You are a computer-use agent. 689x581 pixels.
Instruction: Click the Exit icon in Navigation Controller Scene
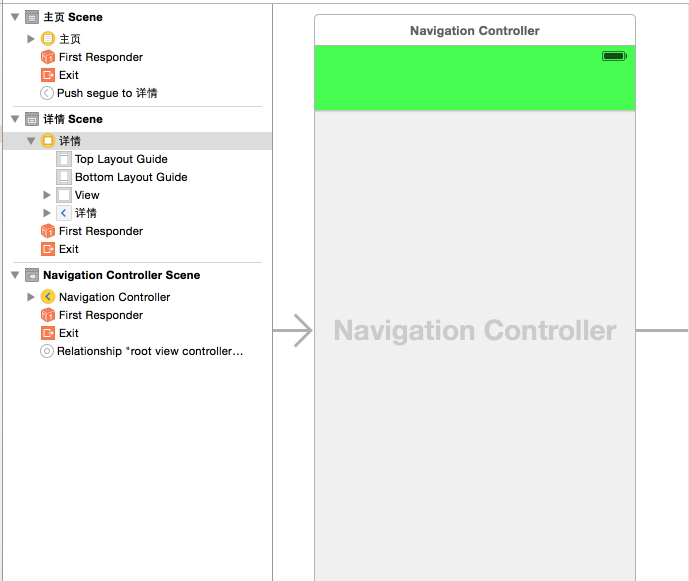coord(47,333)
